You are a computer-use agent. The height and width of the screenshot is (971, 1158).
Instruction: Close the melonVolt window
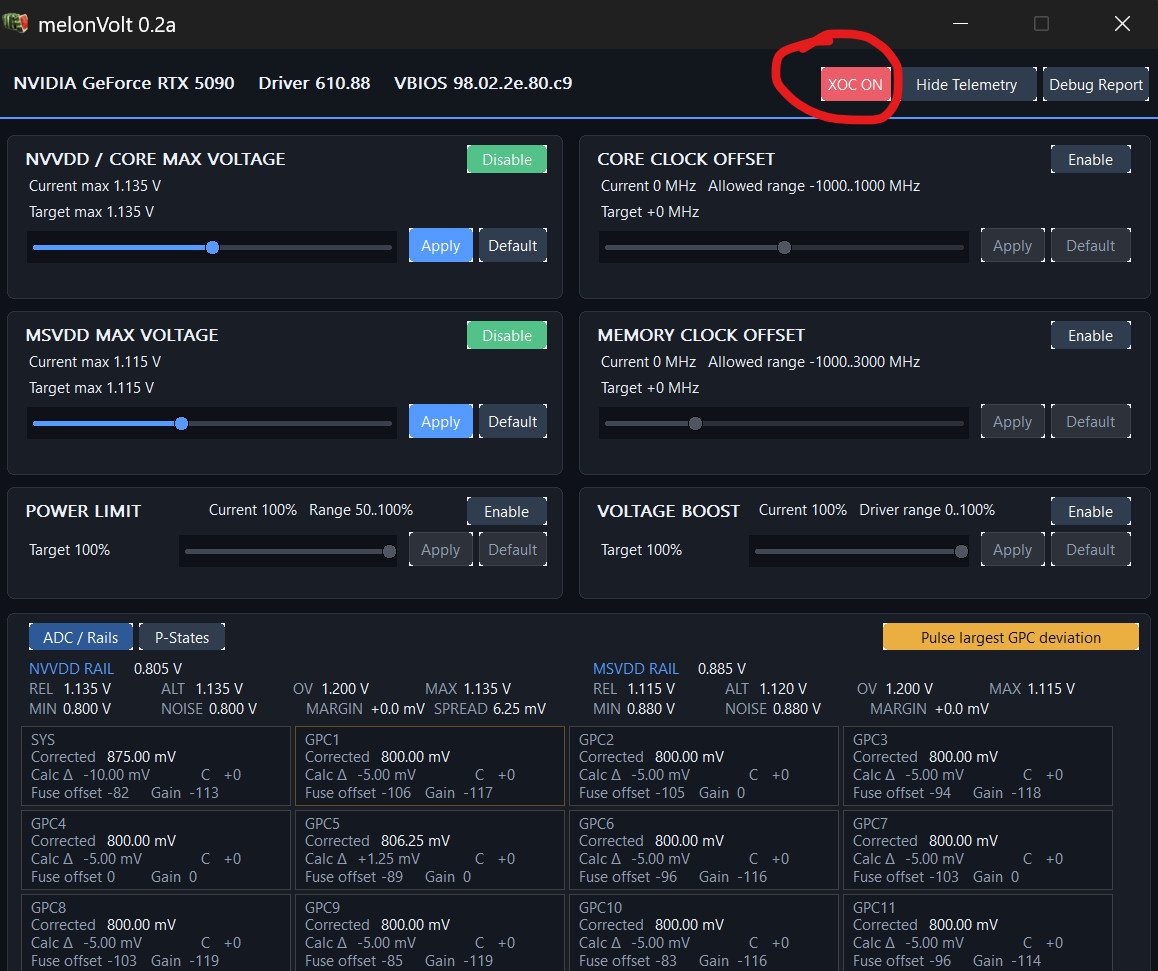tap(1122, 24)
